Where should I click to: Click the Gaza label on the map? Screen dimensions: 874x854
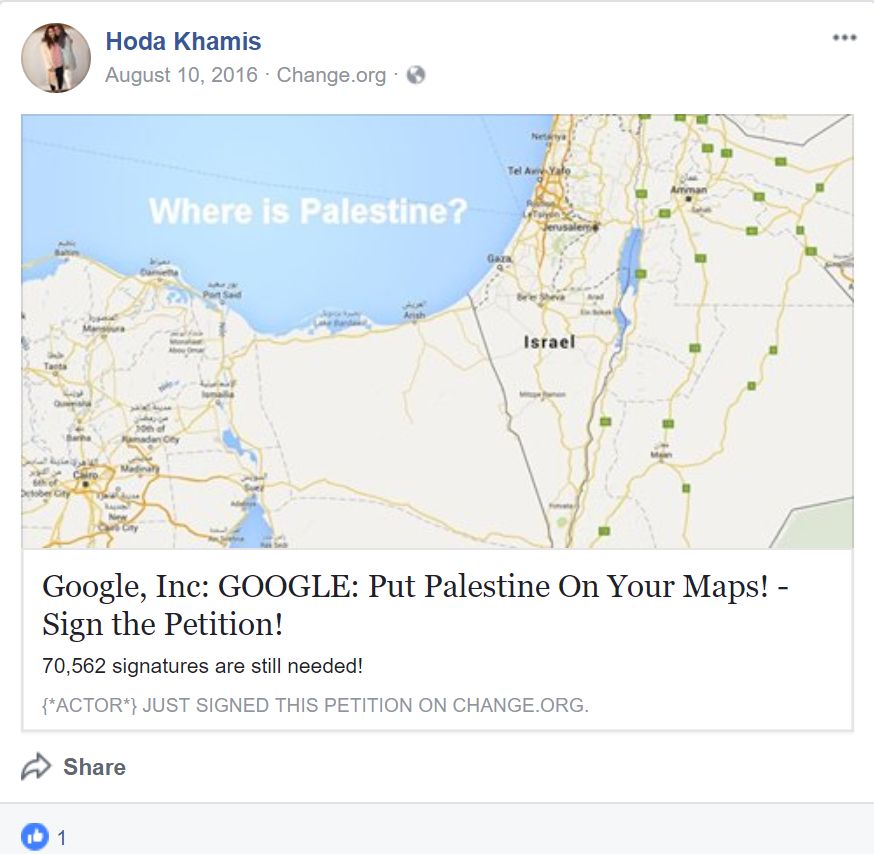[x=497, y=258]
